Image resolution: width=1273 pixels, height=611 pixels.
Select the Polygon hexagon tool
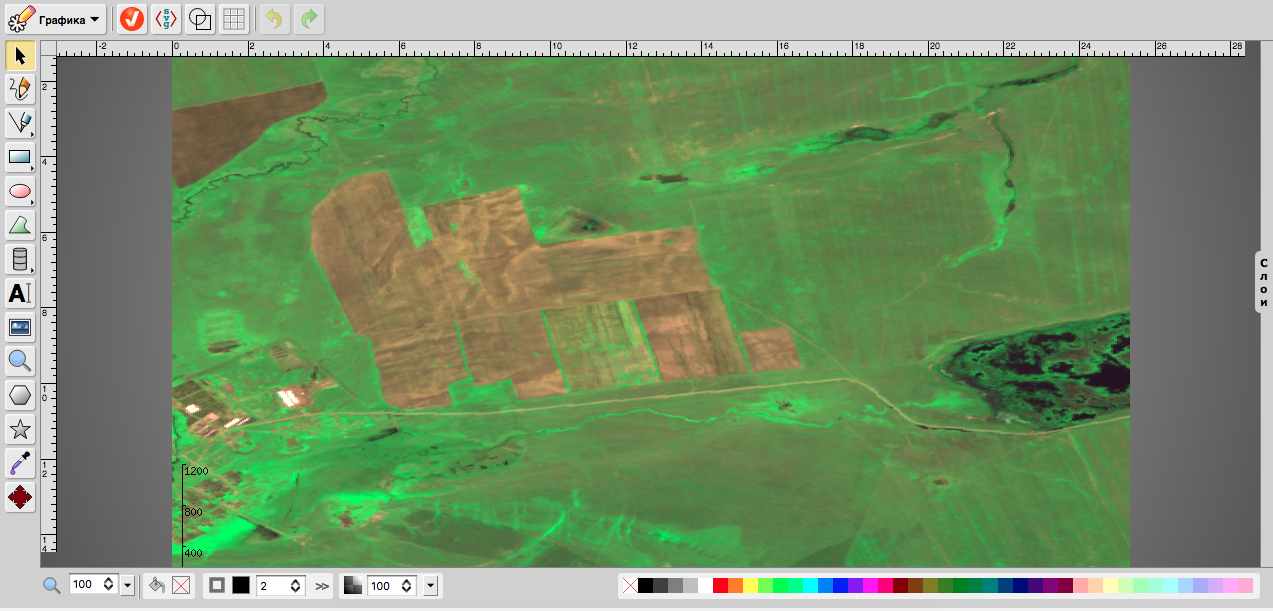pos(20,395)
